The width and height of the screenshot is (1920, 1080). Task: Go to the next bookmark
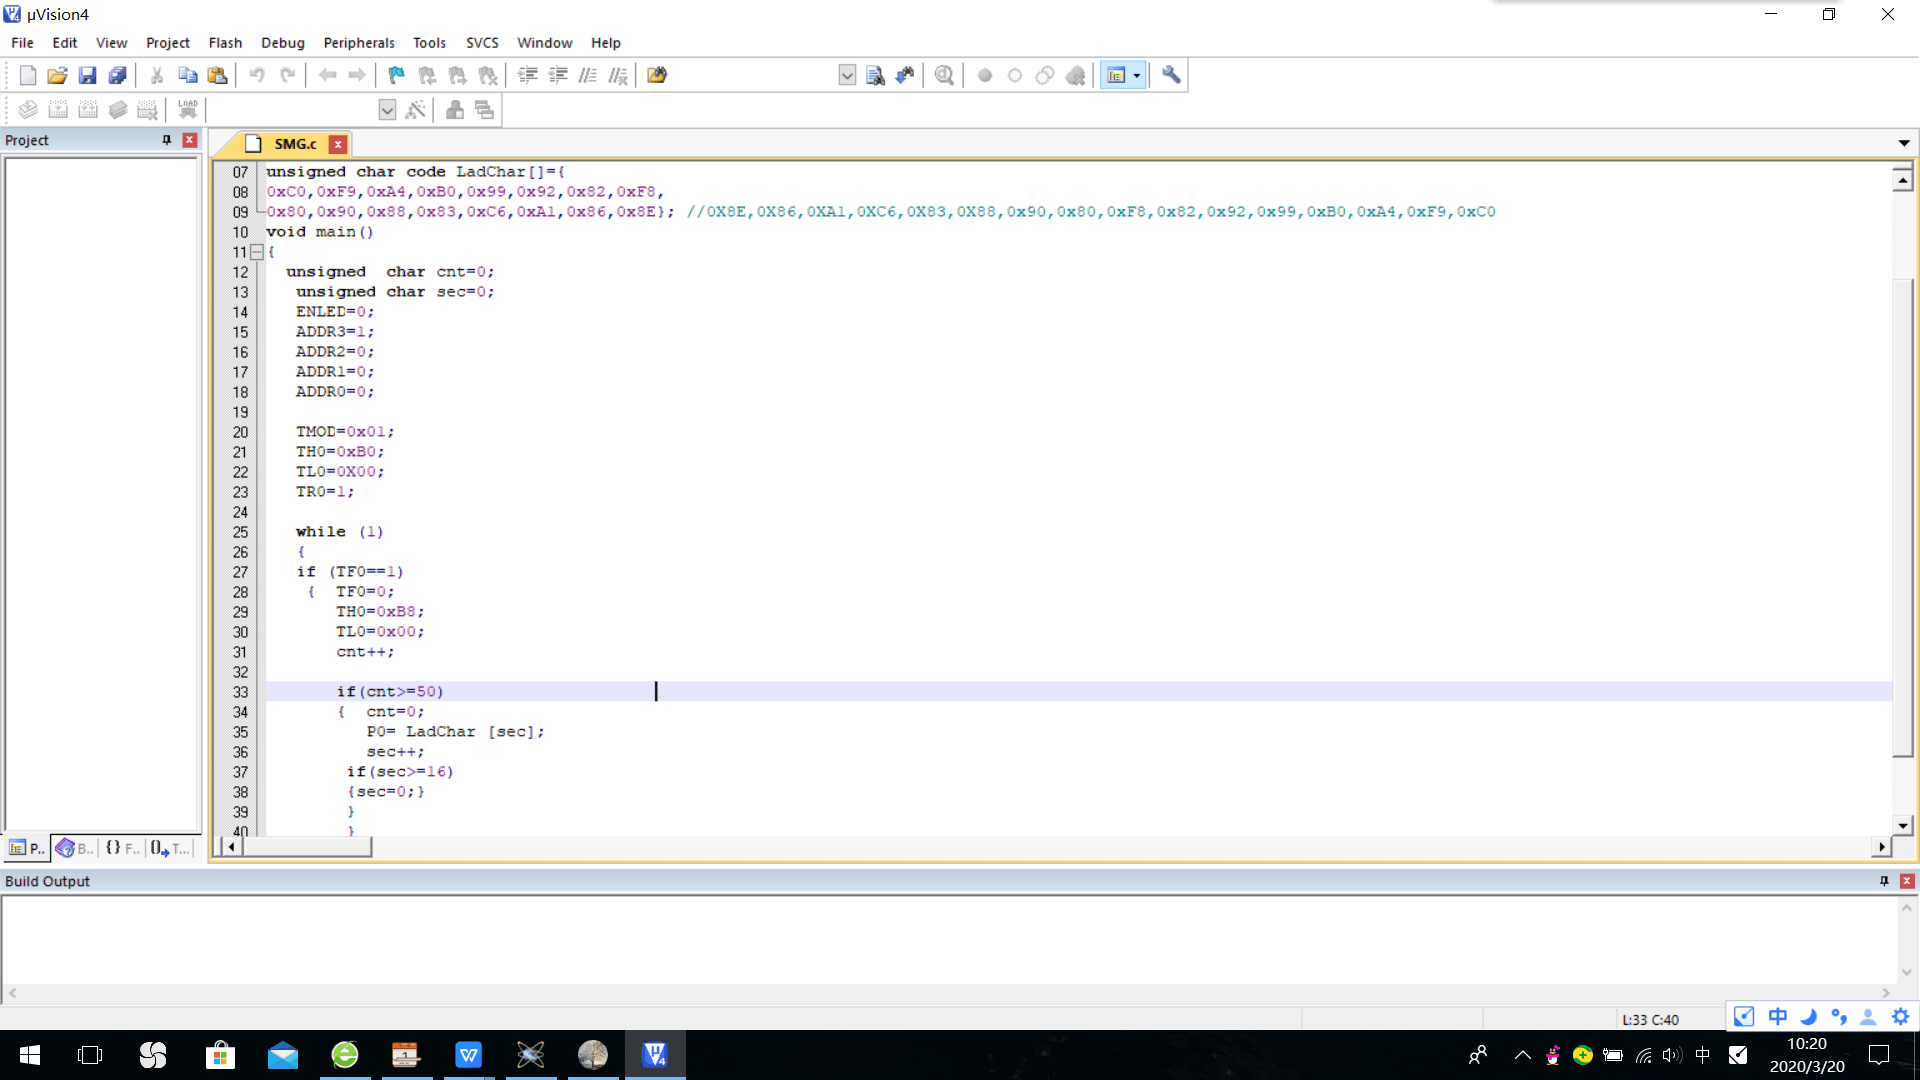pos(457,75)
